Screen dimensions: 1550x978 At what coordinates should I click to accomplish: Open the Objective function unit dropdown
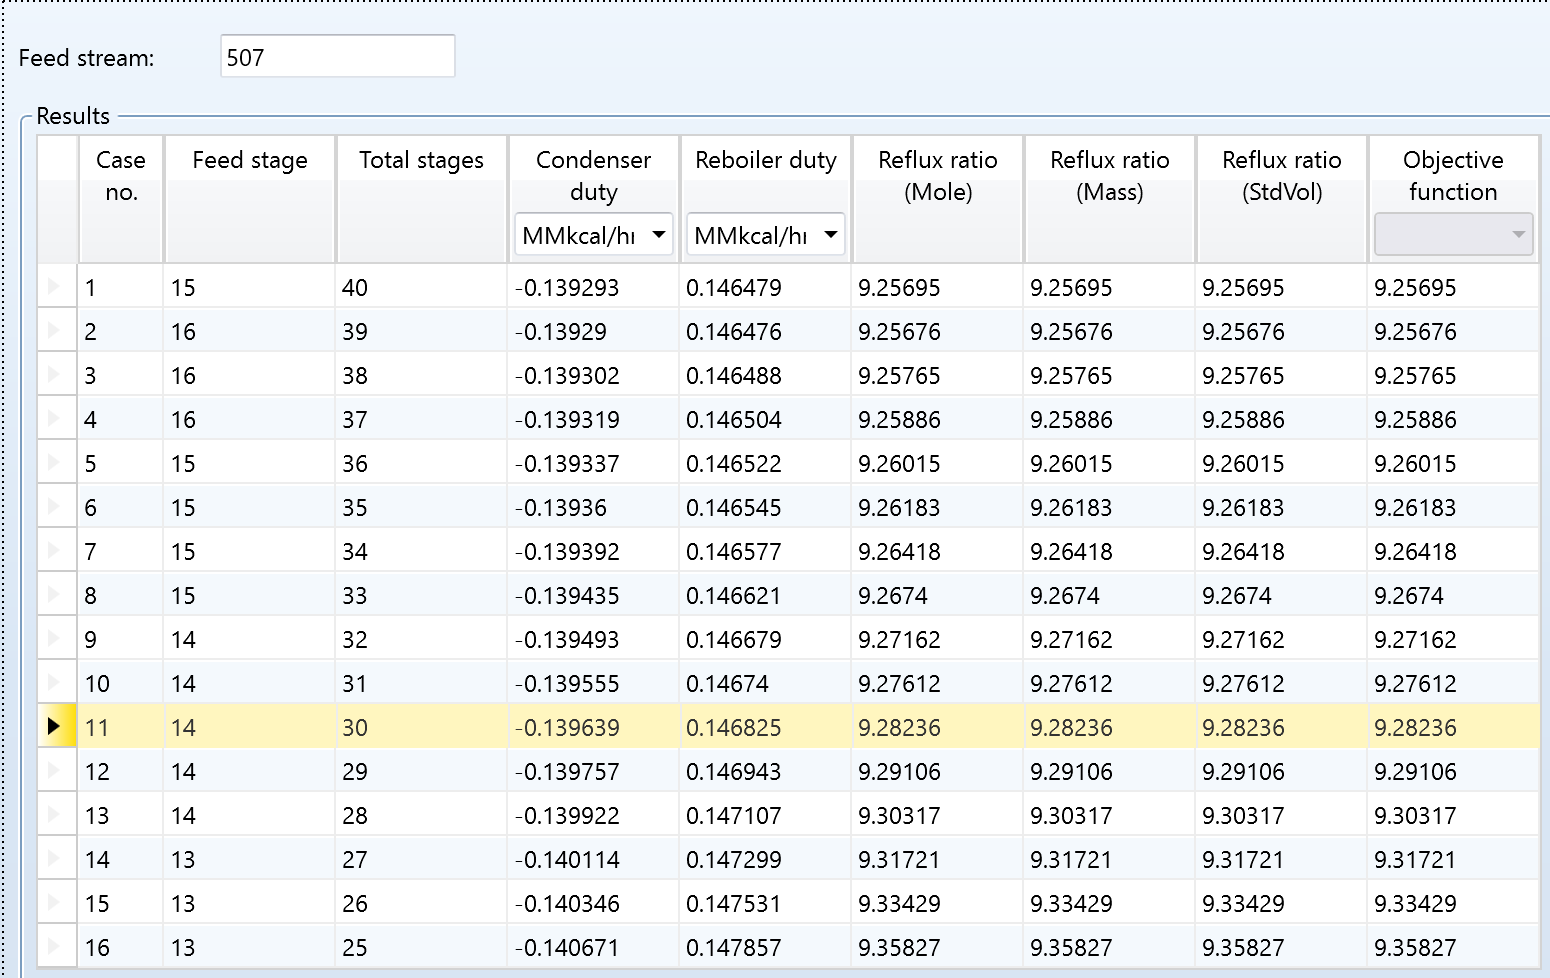pyautogui.click(x=1453, y=235)
